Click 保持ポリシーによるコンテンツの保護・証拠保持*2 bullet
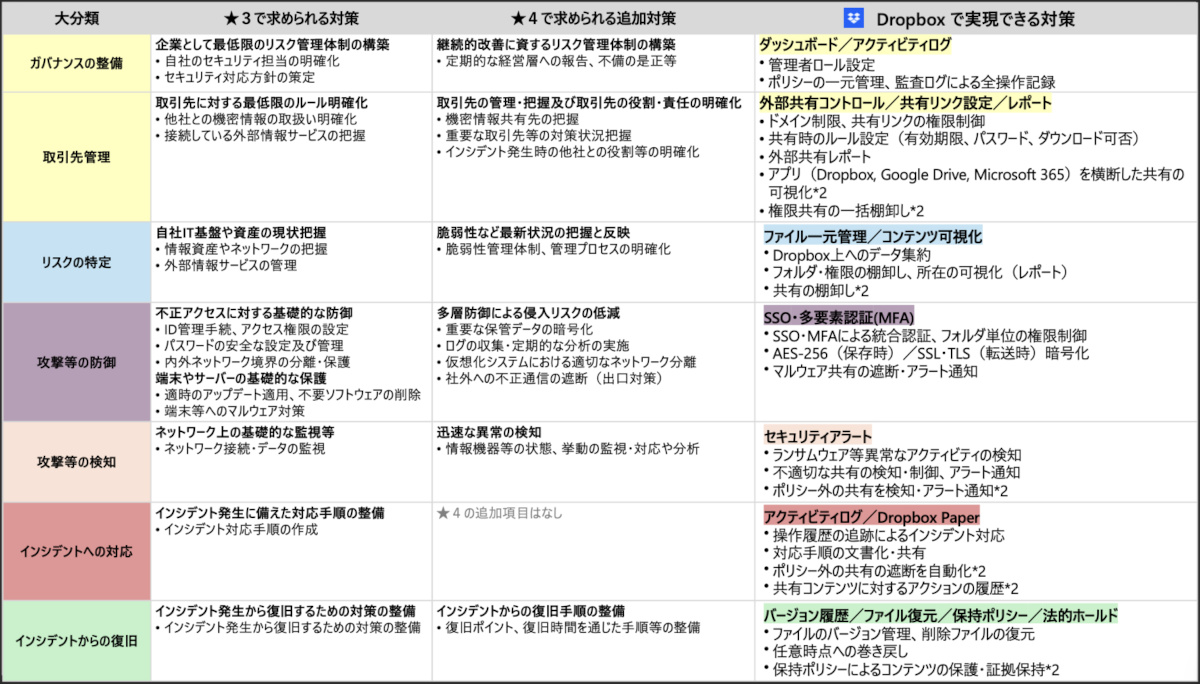The image size is (1200, 684). click(911, 670)
